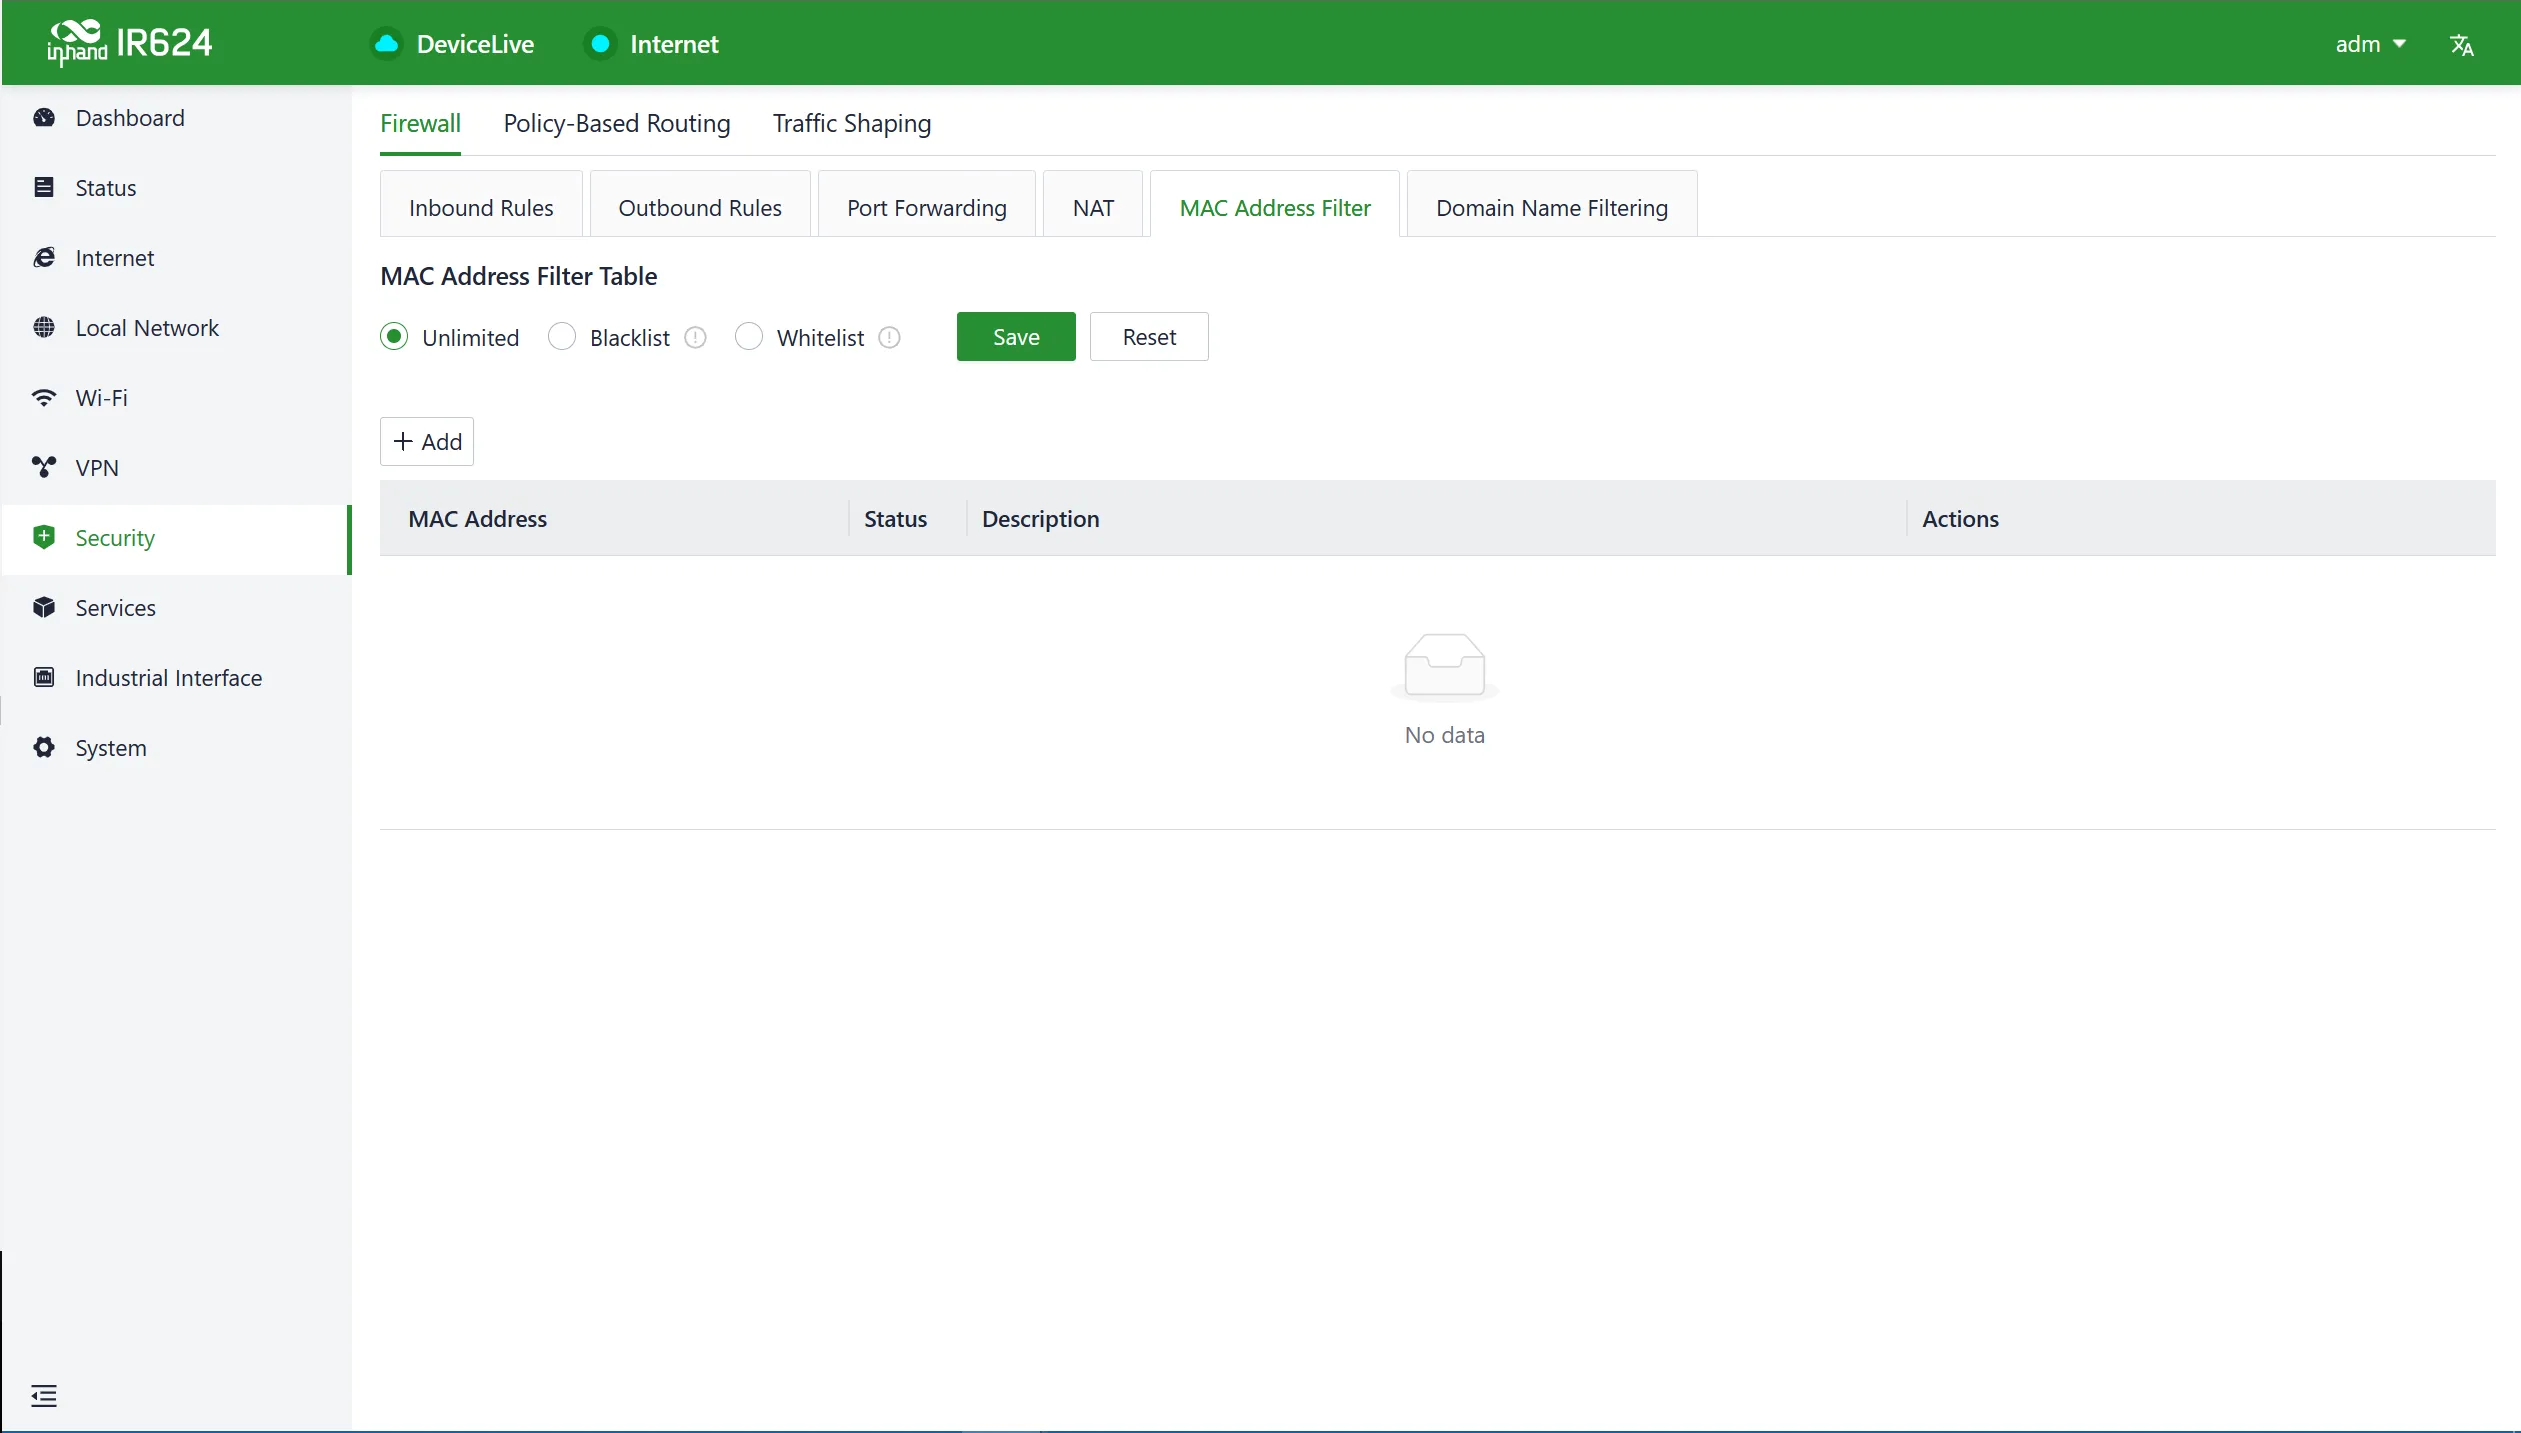Switch to Policy-Based Routing tab
This screenshot has height=1433, width=2521.
pos(617,123)
